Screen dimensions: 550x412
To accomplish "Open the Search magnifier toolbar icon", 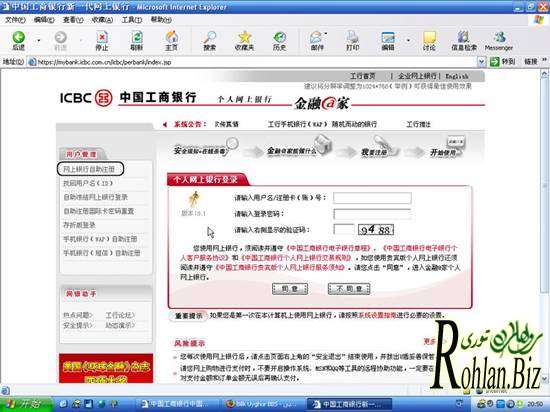I will tap(209, 41).
